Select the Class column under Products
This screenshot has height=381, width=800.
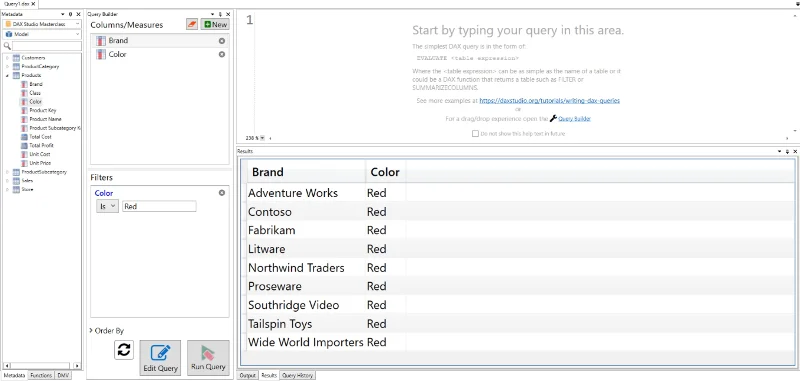(35, 93)
